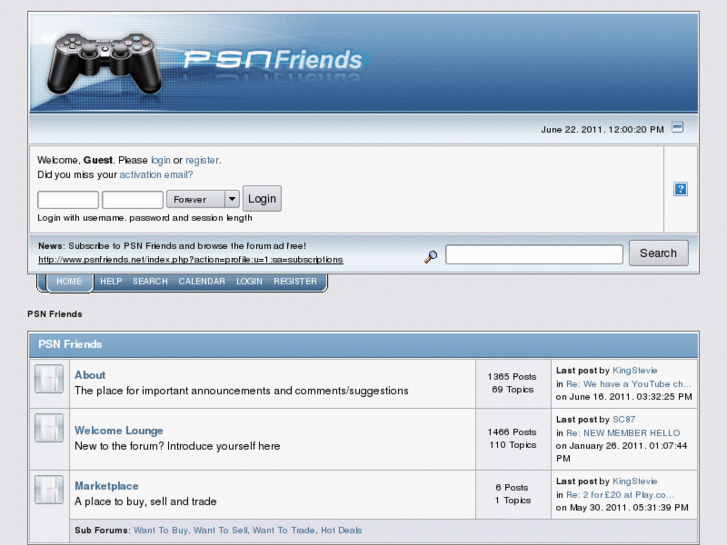Open the LOGIN menu item
Screen dimensions: 727x545
point(249,282)
